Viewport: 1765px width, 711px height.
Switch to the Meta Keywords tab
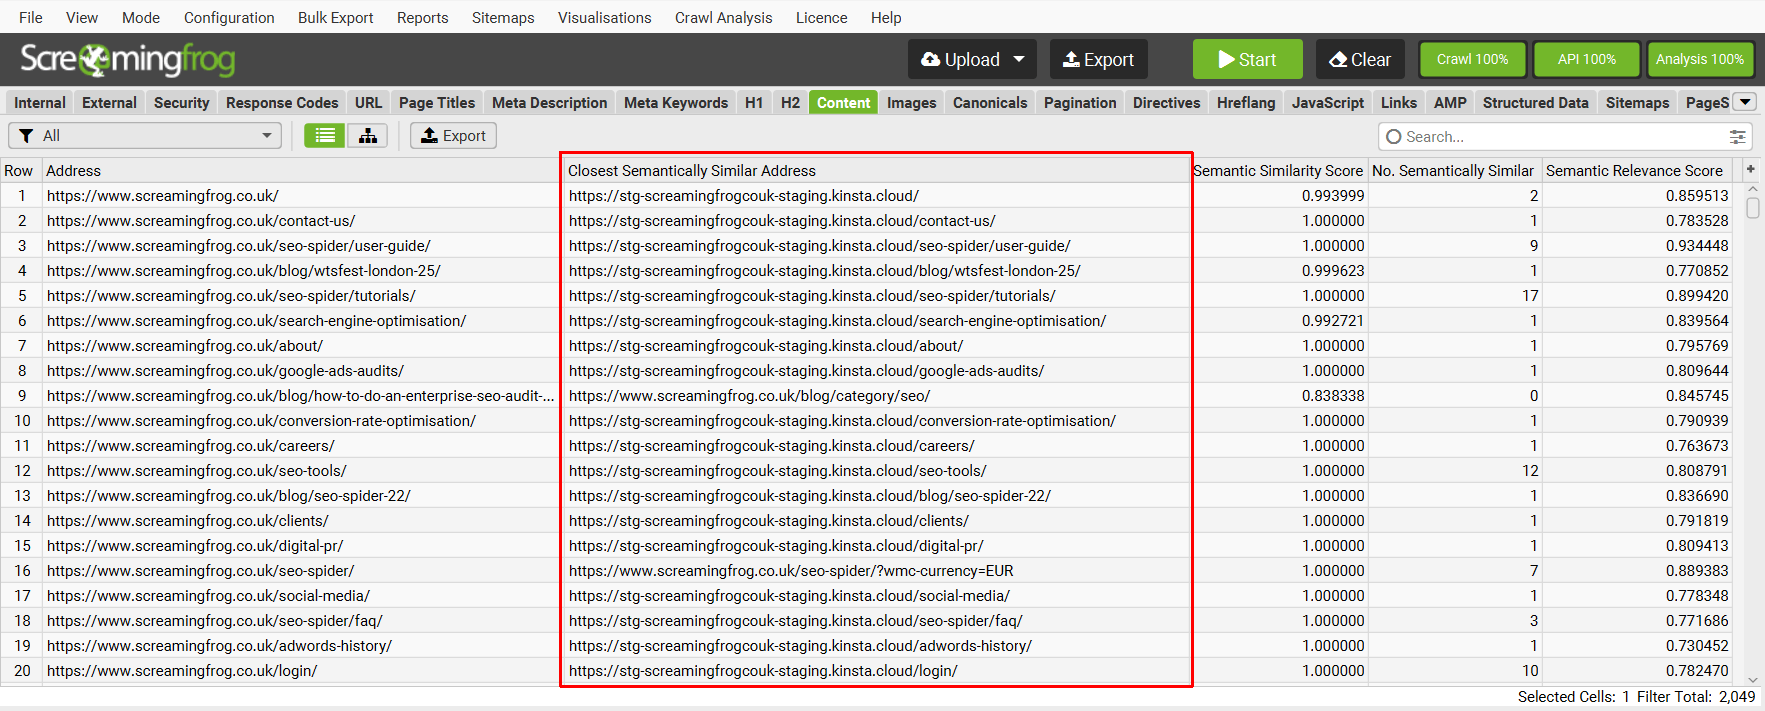point(676,102)
